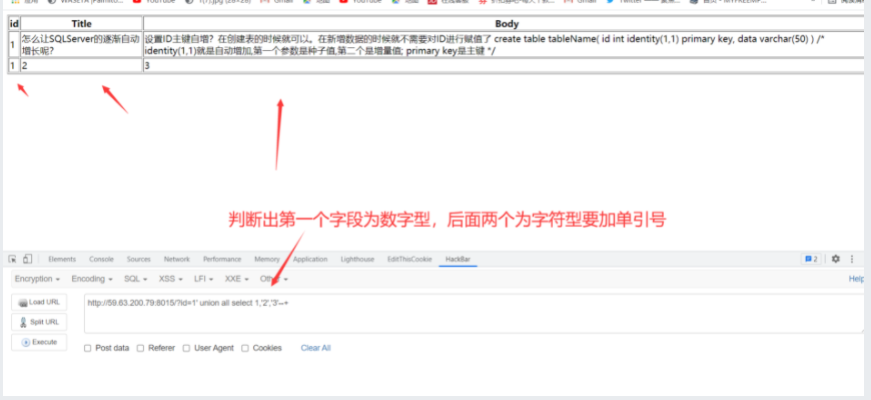Expand the Encoding dropdown menu

click(x=92, y=279)
